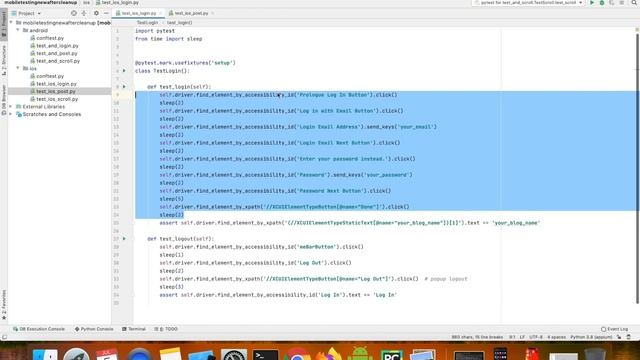Toggle the DB Browser side tab
Image resolution: width=640 pixels, height=360 pixels.
(x=4, y=100)
